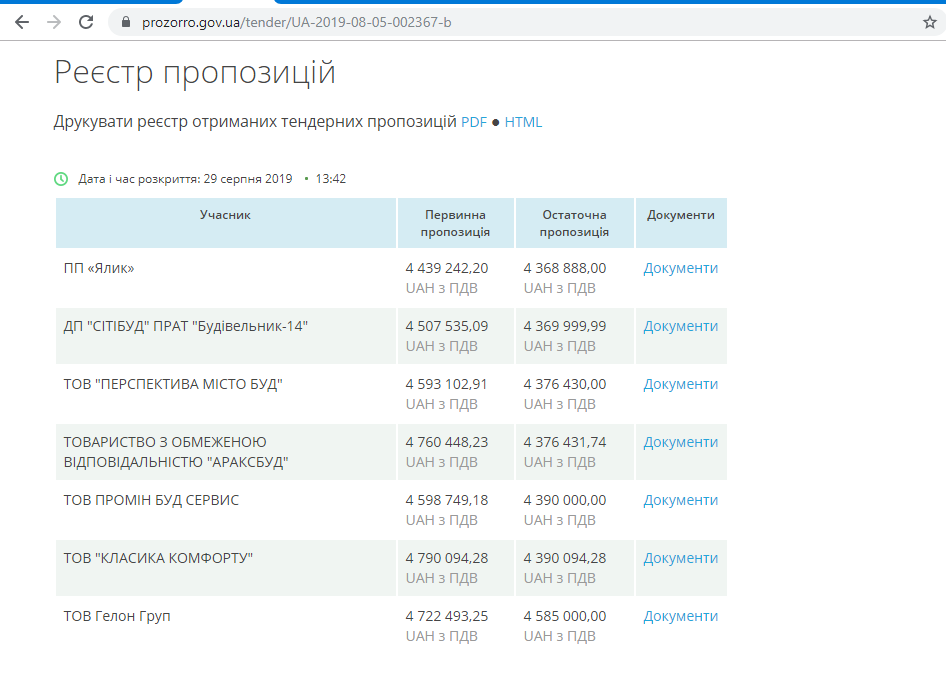Click participant ТОВ "КЛАСИКА КОМФОРТУ"

click(x=158, y=558)
